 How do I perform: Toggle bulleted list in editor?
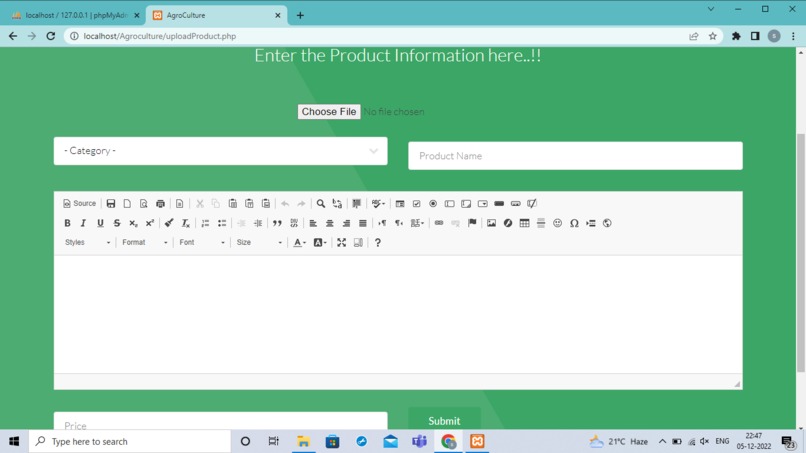pyautogui.click(x=222, y=223)
